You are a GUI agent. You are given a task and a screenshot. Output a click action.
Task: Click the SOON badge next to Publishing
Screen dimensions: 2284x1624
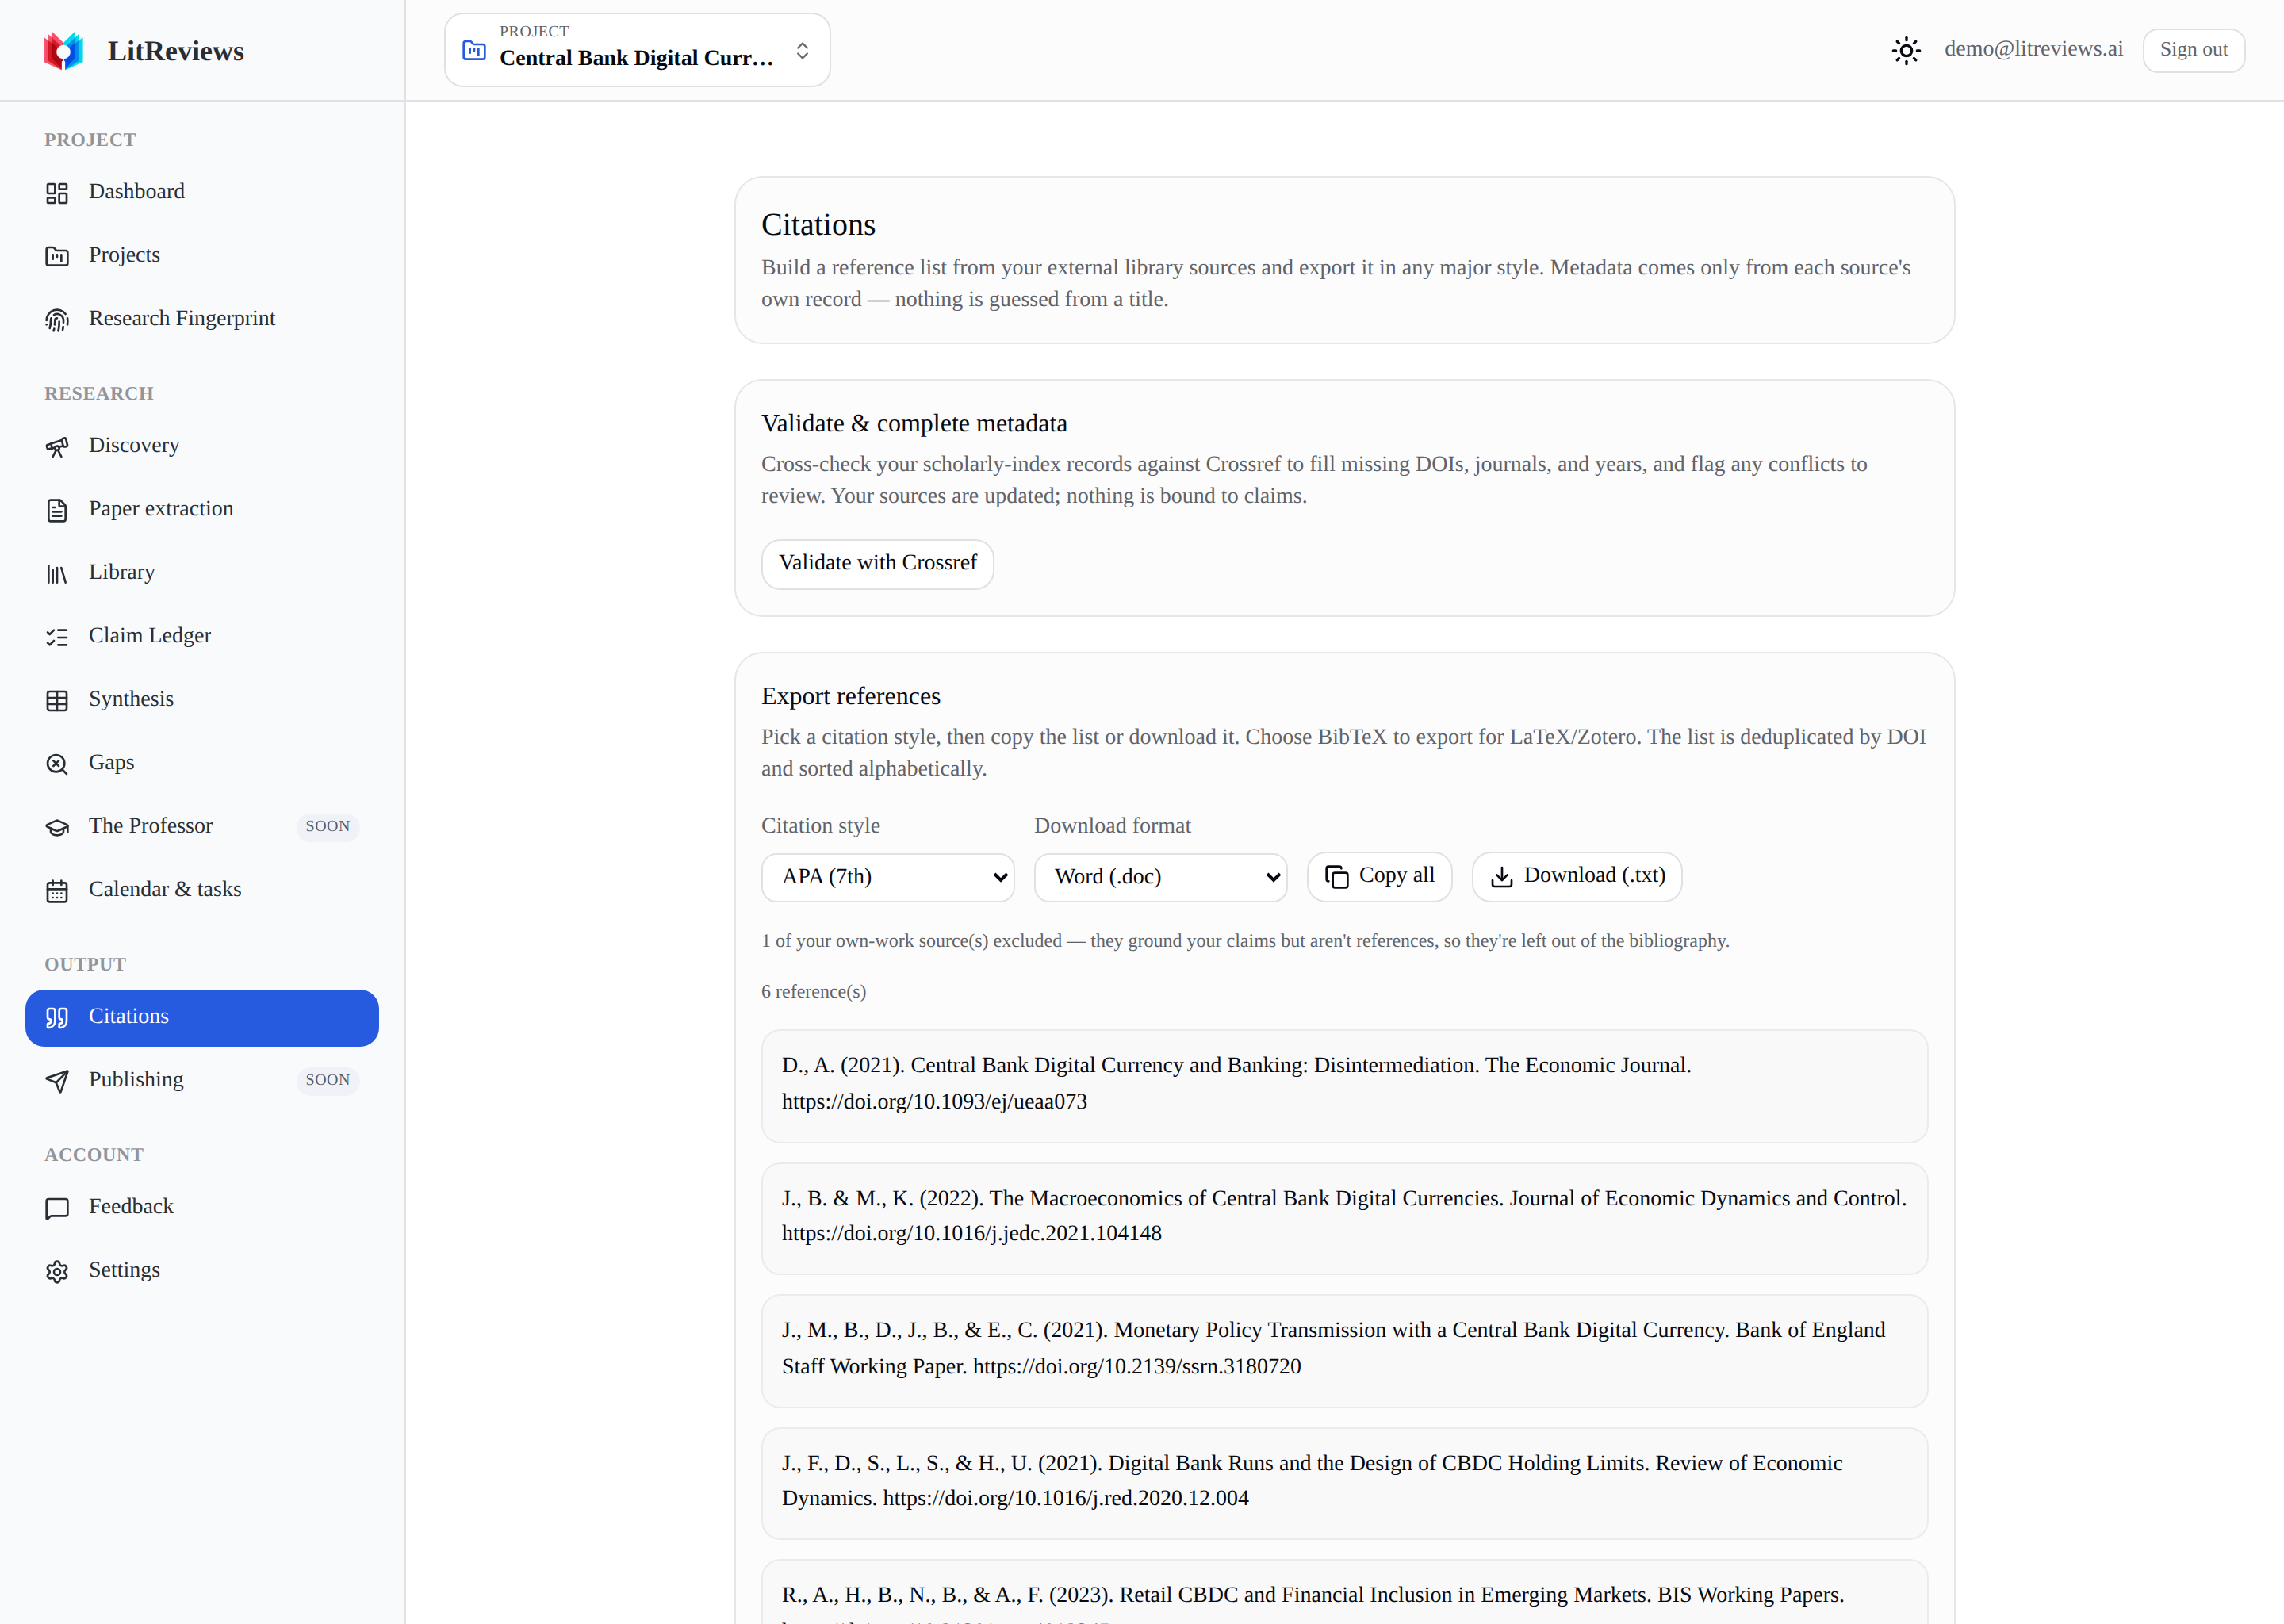pyautogui.click(x=327, y=1081)
